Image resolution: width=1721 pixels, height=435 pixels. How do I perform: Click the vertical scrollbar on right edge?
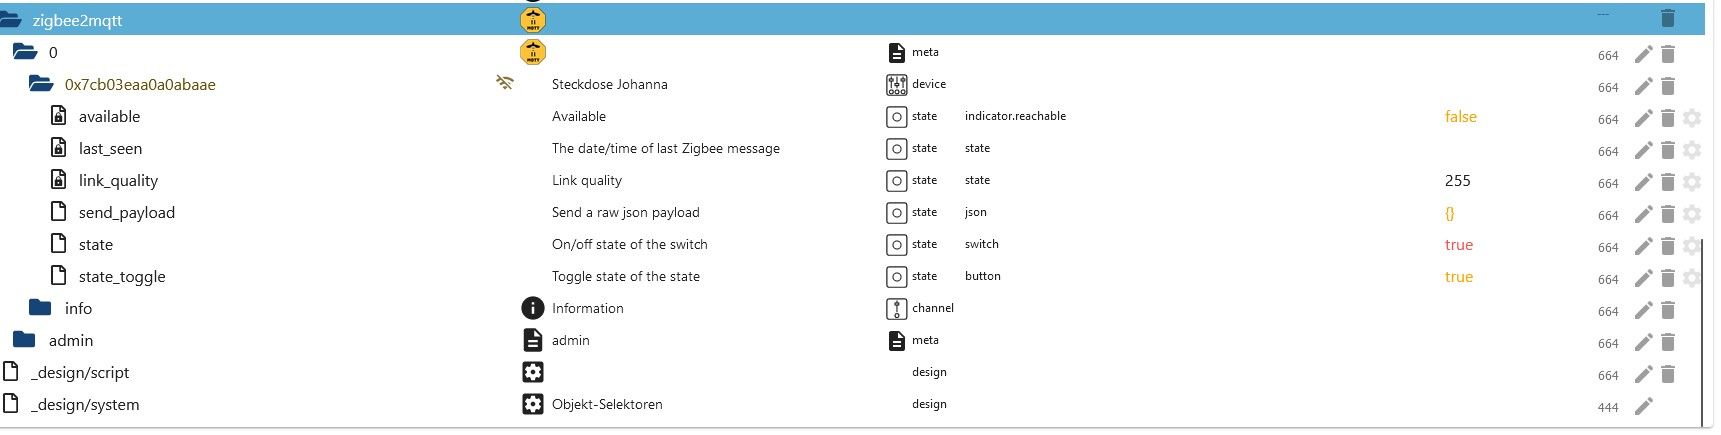tap(1701, 330)
